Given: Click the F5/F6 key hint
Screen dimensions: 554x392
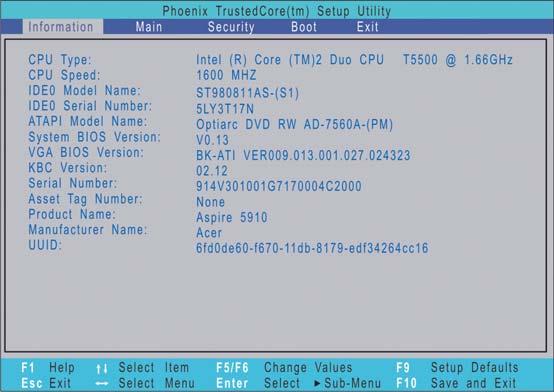Looking at the screenshot, I should [x=232, y=368].
